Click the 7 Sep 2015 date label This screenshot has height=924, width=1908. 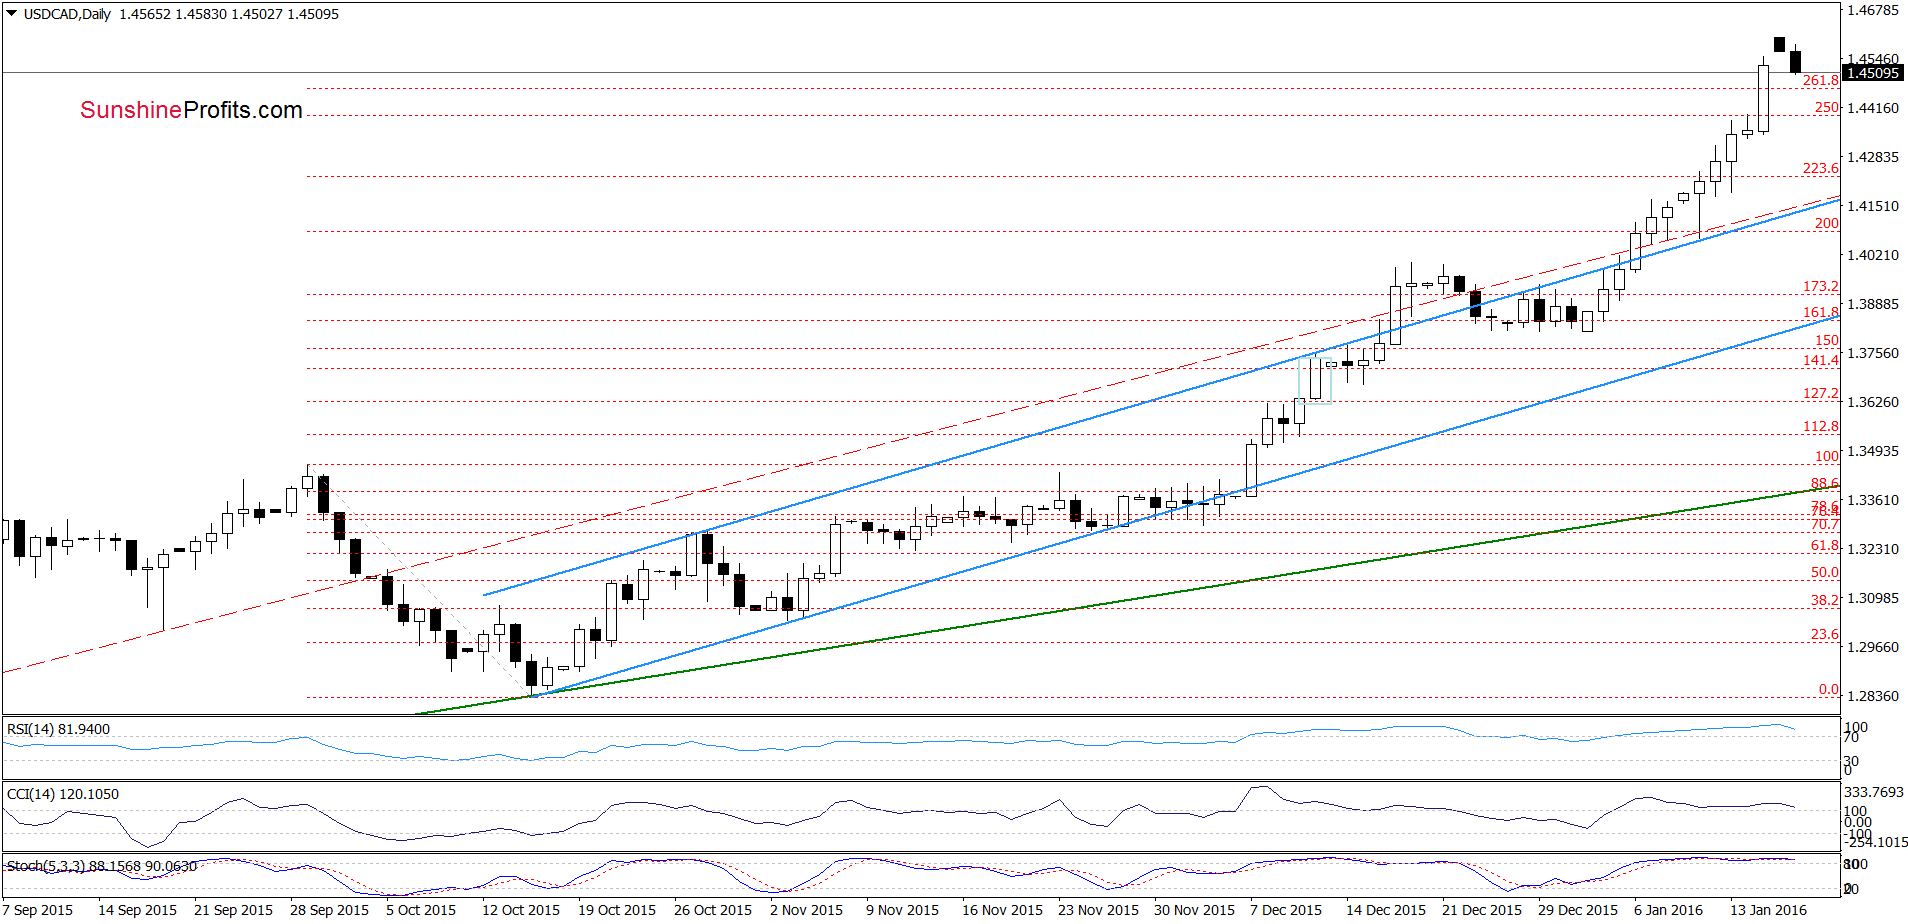tap(38, 910)
